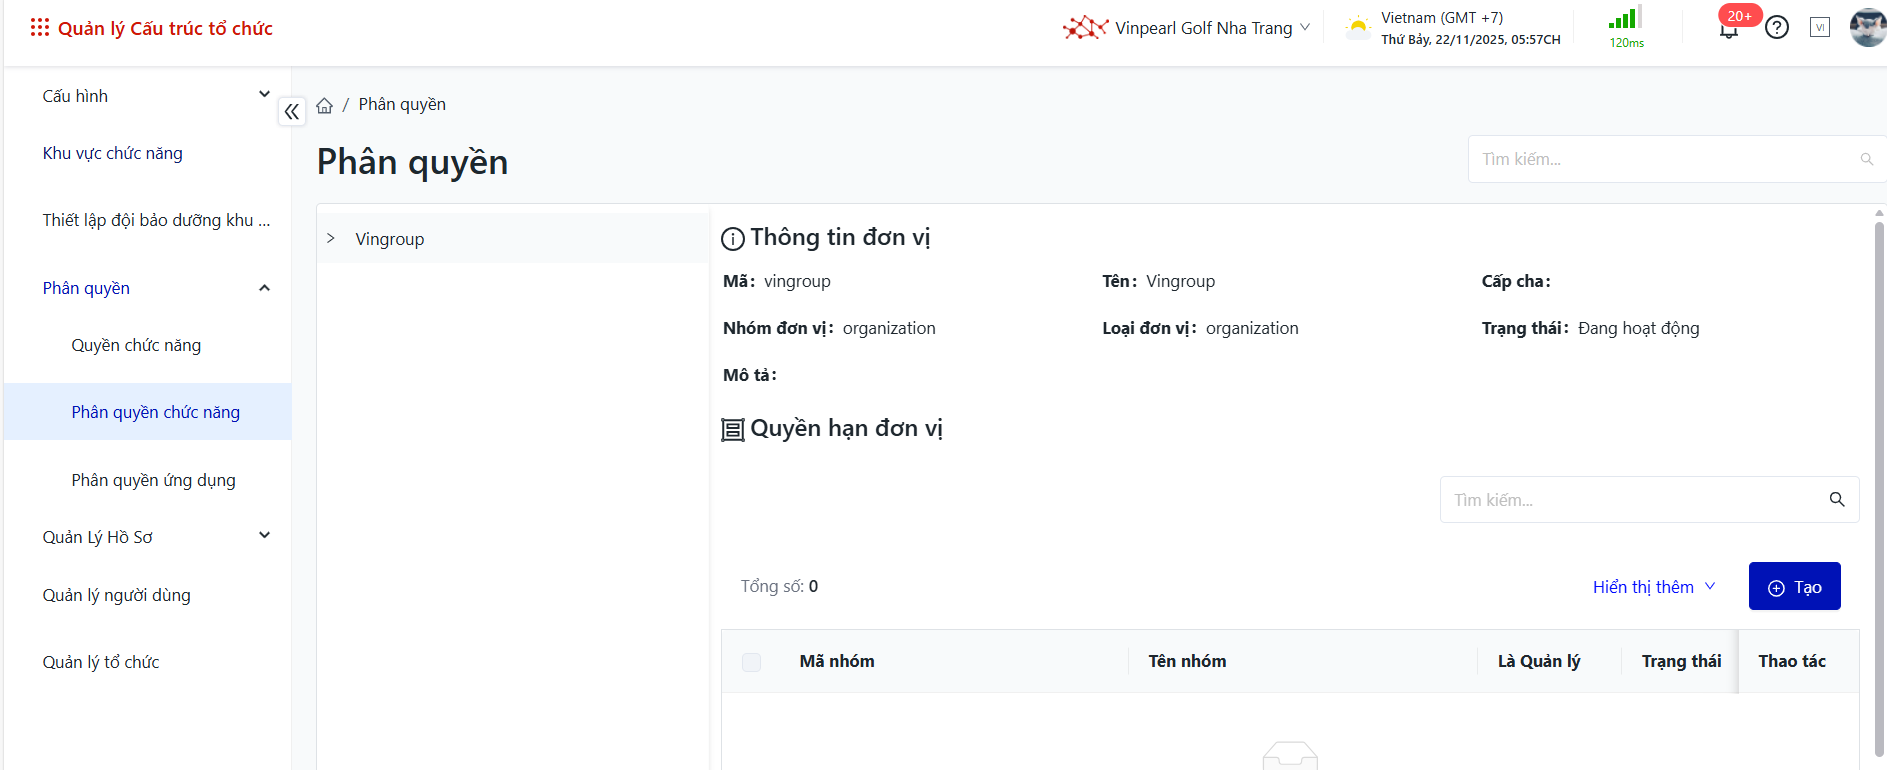Screen dimensions: 1887x770
Task: Open Quản lý người dùng page
Action: [116, 595]
